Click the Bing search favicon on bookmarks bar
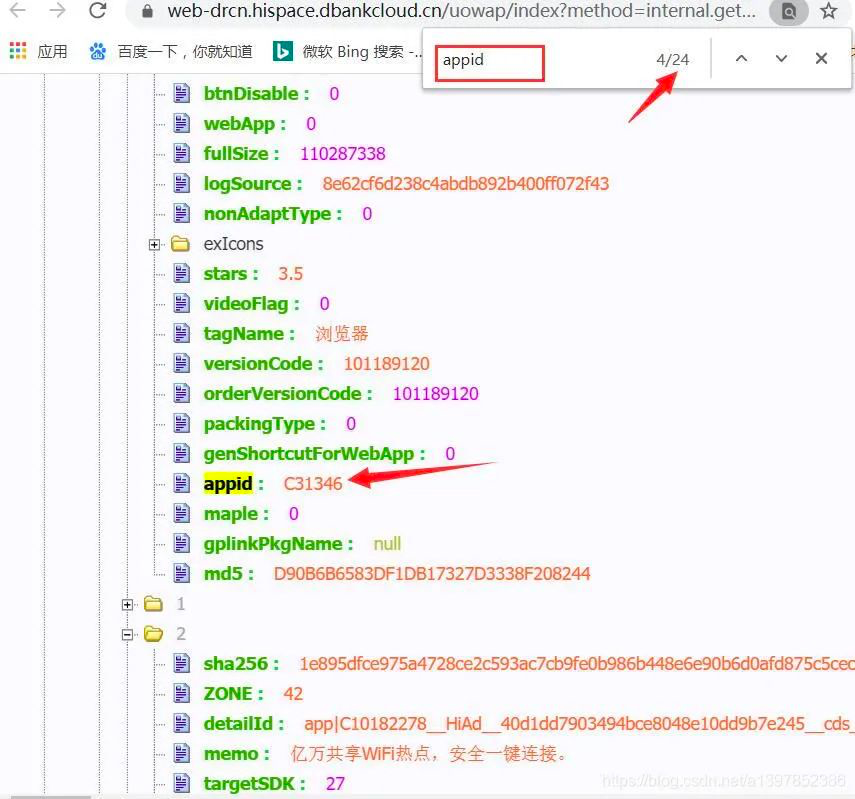This screenshot has width=855, height=799. coord(283,52)
